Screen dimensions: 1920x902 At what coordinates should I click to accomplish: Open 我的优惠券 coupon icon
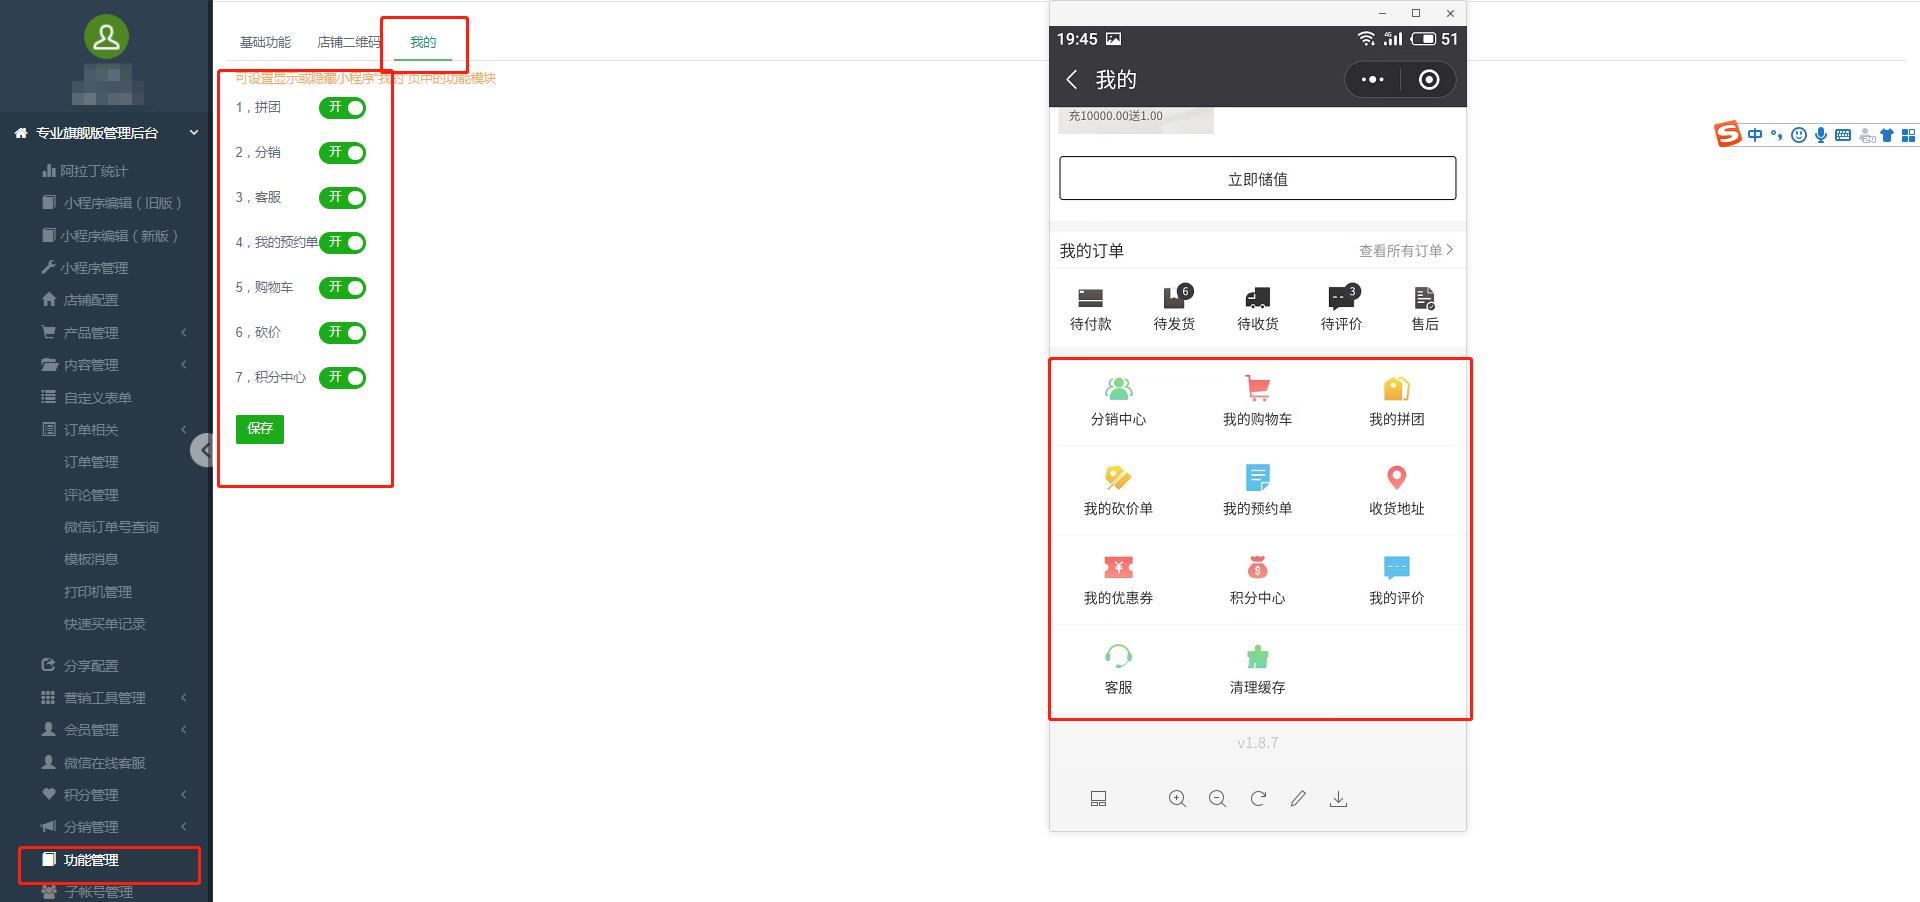coord(1118,568)
